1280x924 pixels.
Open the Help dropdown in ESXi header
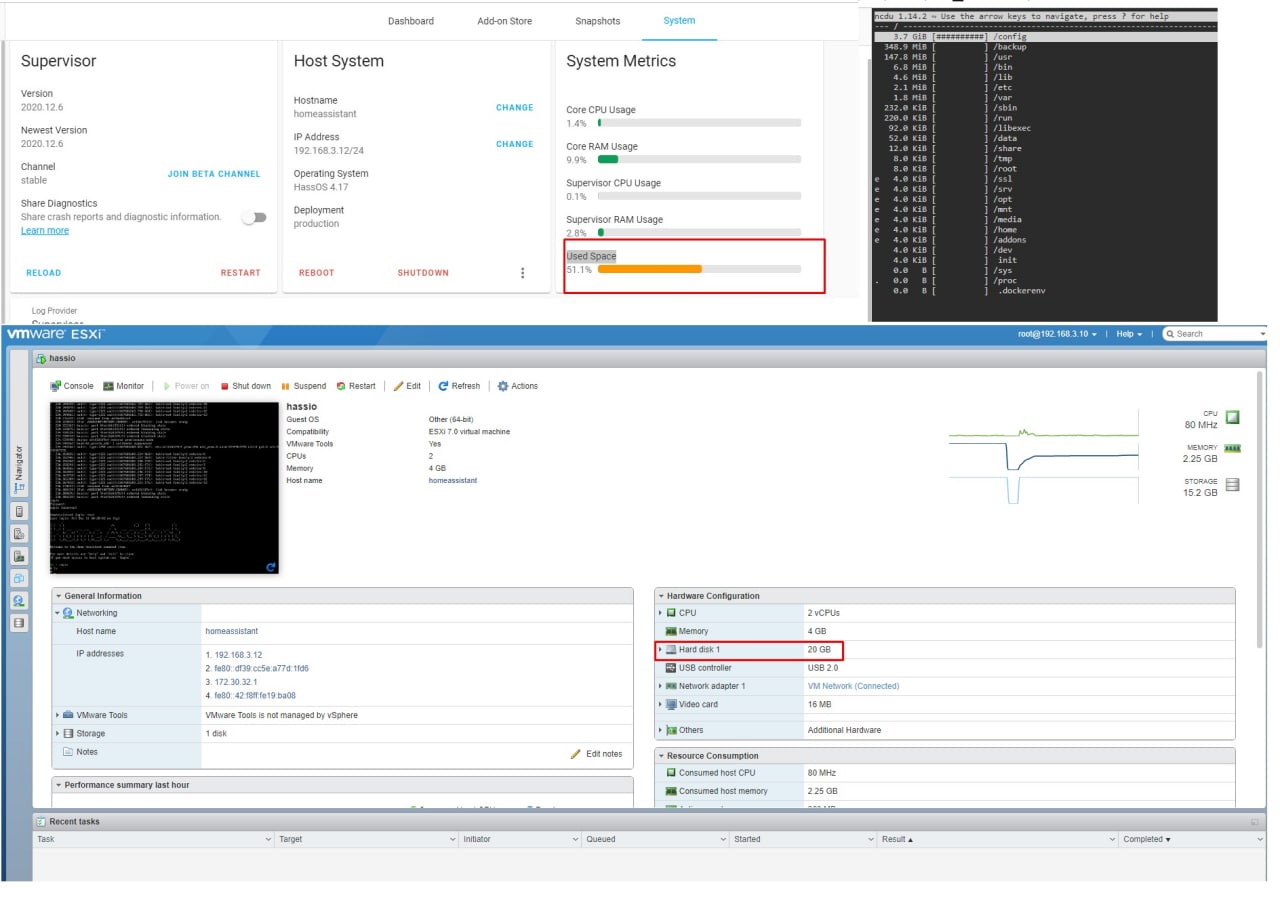click(x=1129, y=334)
